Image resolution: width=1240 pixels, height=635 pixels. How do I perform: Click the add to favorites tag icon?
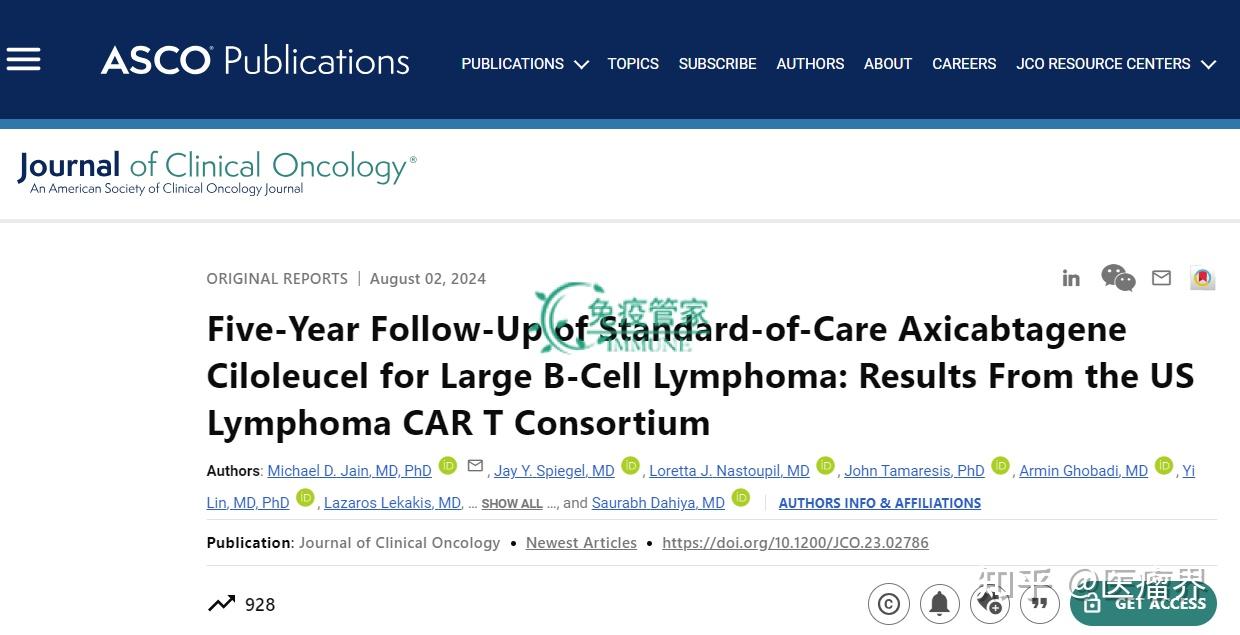point(990,604)
